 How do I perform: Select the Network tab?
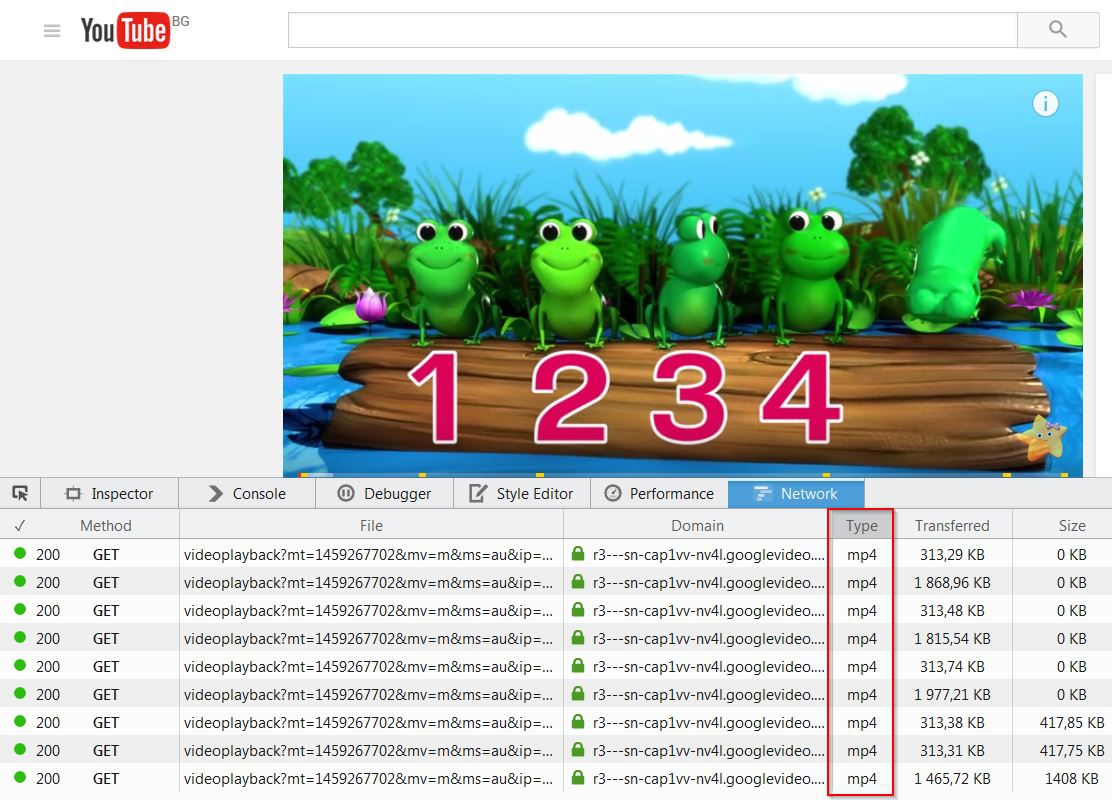click(796, 493)
